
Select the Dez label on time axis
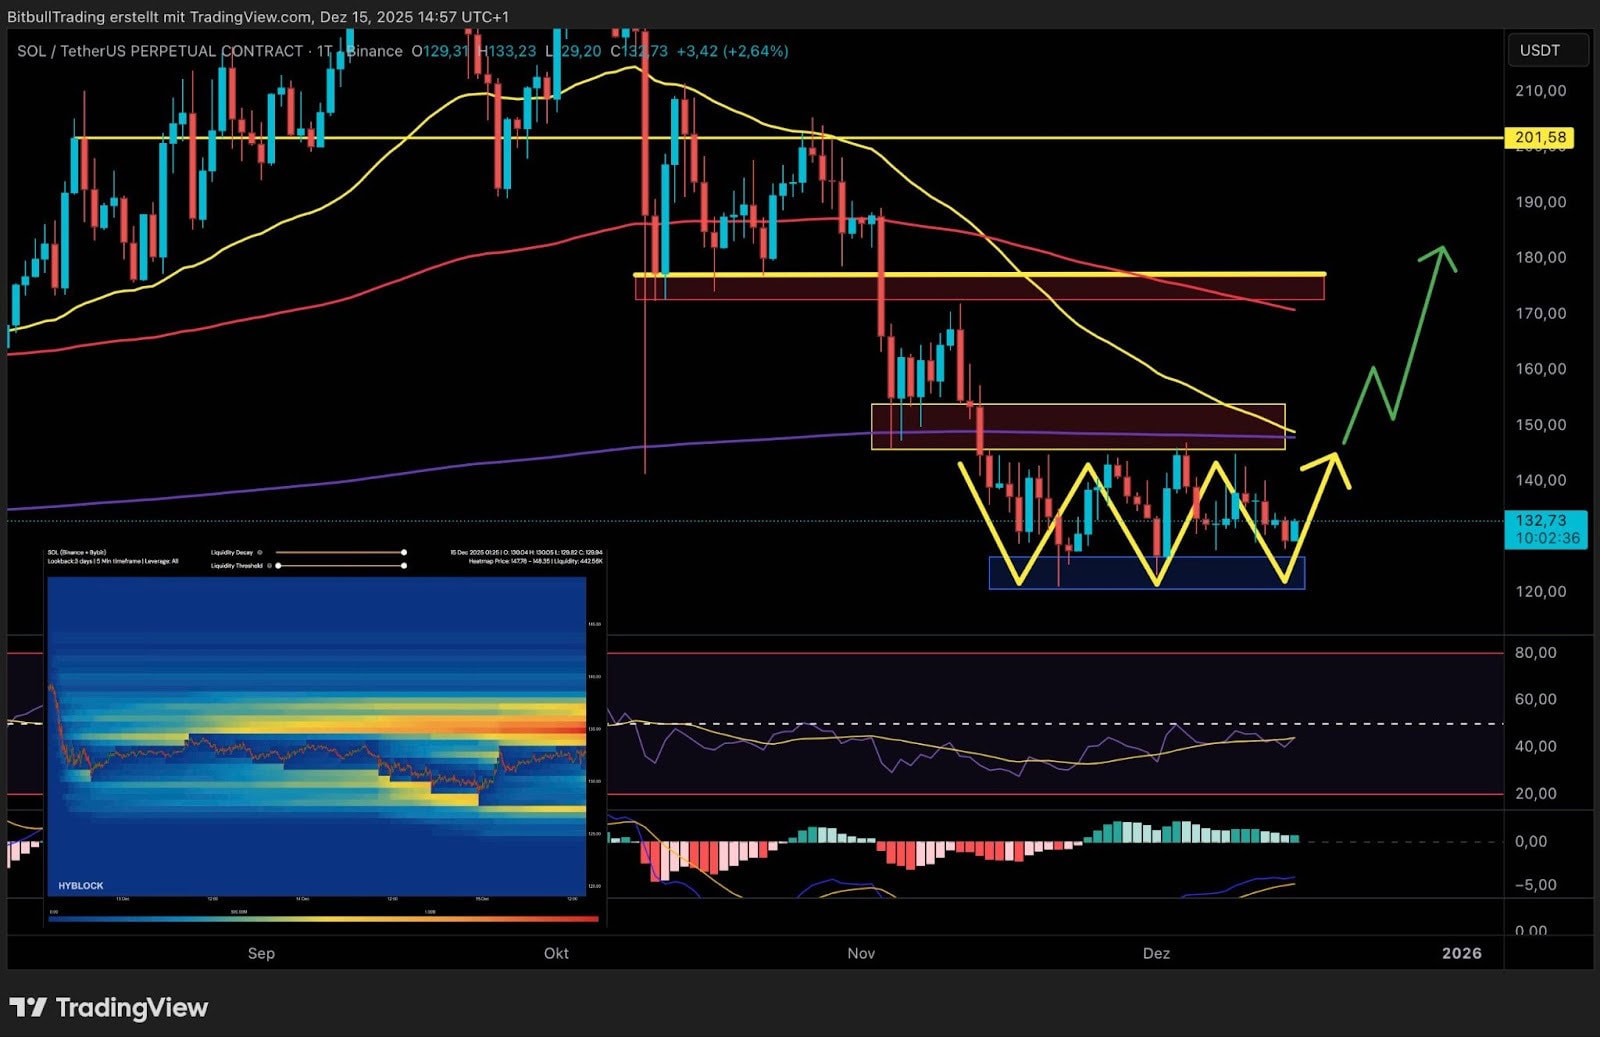[x=1156, y=953]
